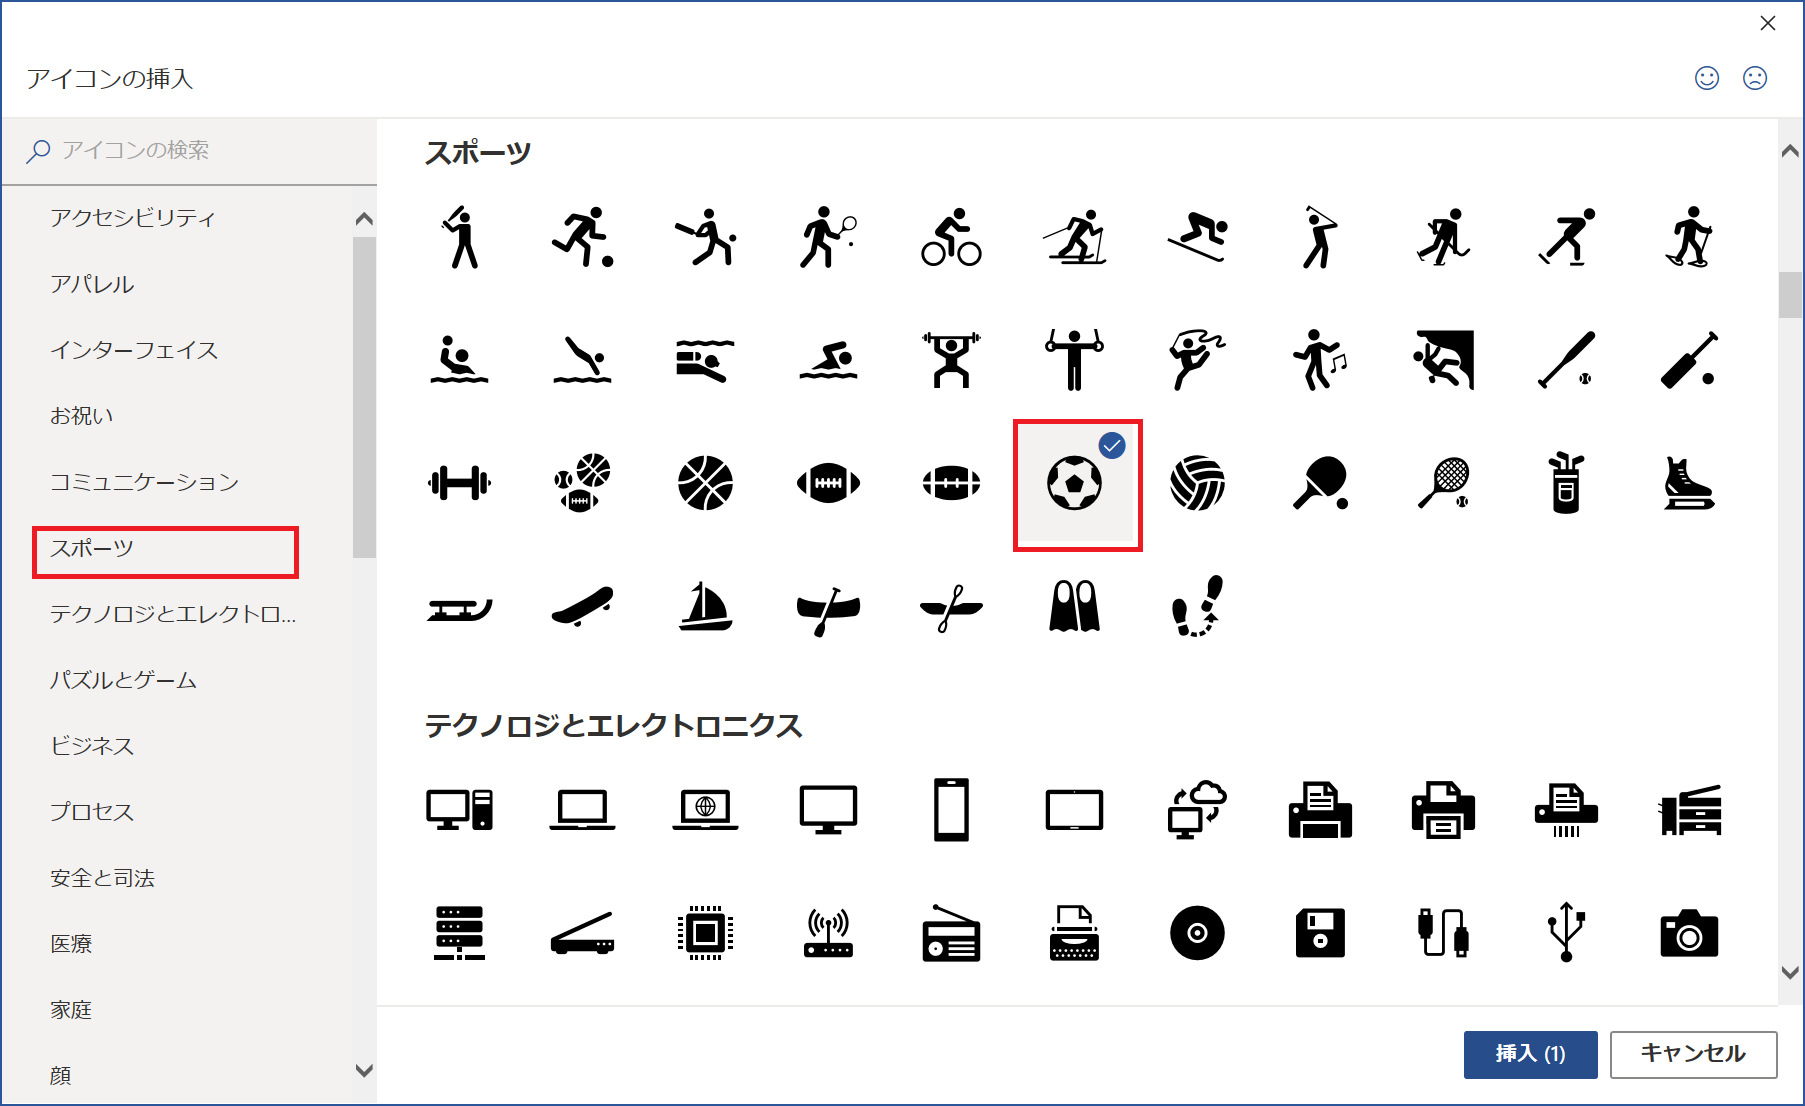
Task: Select the desktop computer with tower icon
Action: point(459,810)
